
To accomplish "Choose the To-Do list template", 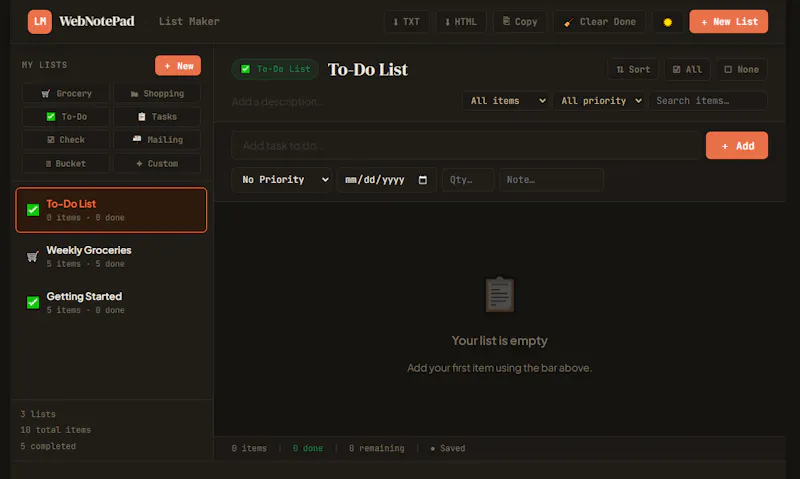I will [x=66, y=116].
